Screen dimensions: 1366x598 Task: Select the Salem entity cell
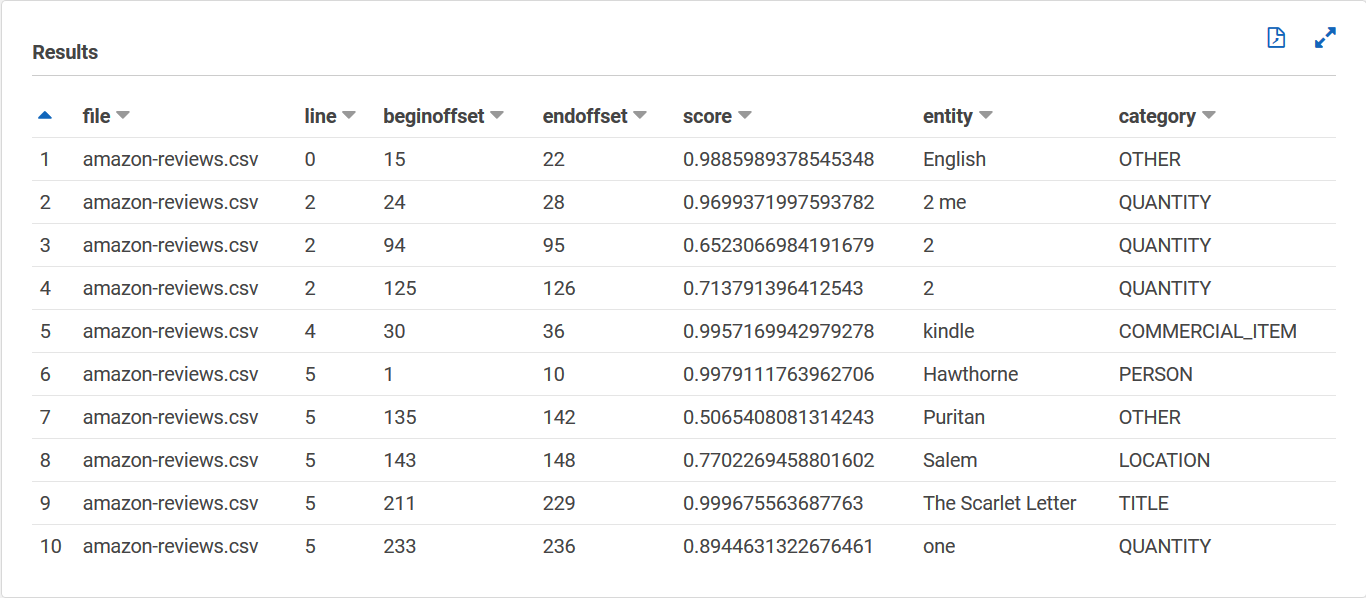coord(950,460)
